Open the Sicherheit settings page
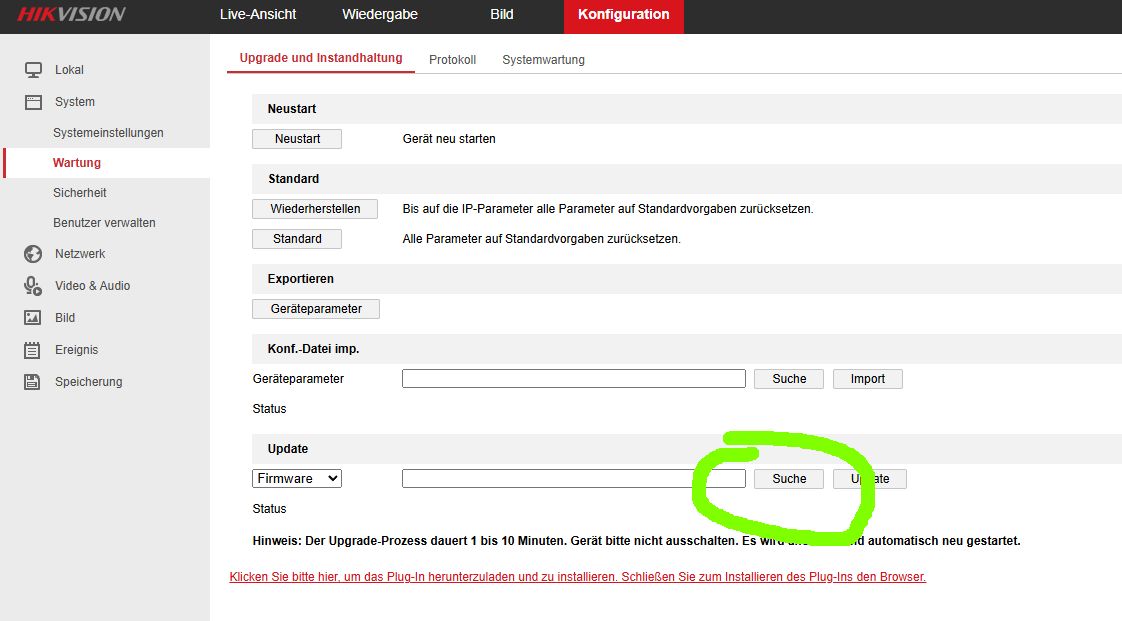The image size is (1122, 621). (x=80, y=193)
